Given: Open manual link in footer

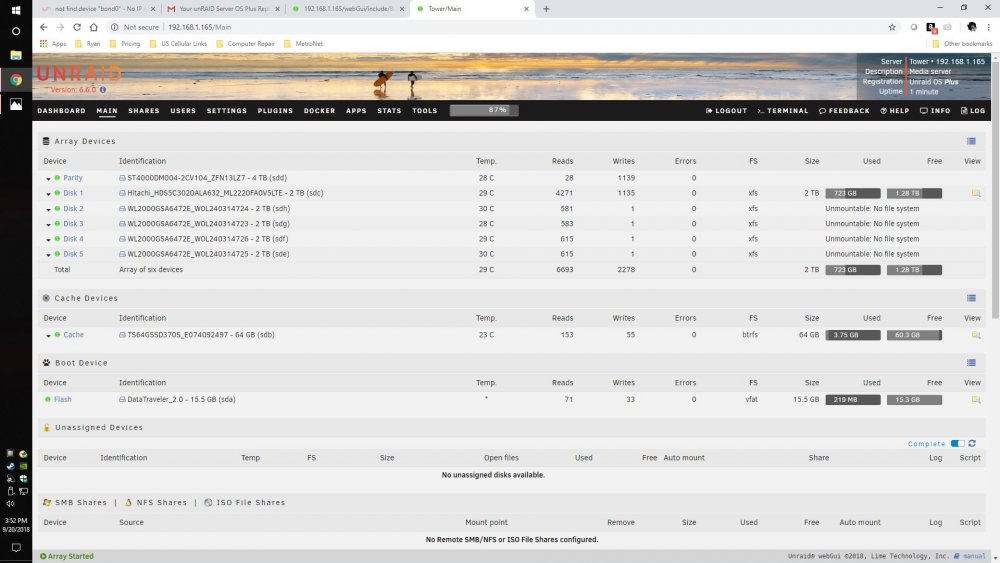Looking at the screenshot, I should [x=974, y=556].
